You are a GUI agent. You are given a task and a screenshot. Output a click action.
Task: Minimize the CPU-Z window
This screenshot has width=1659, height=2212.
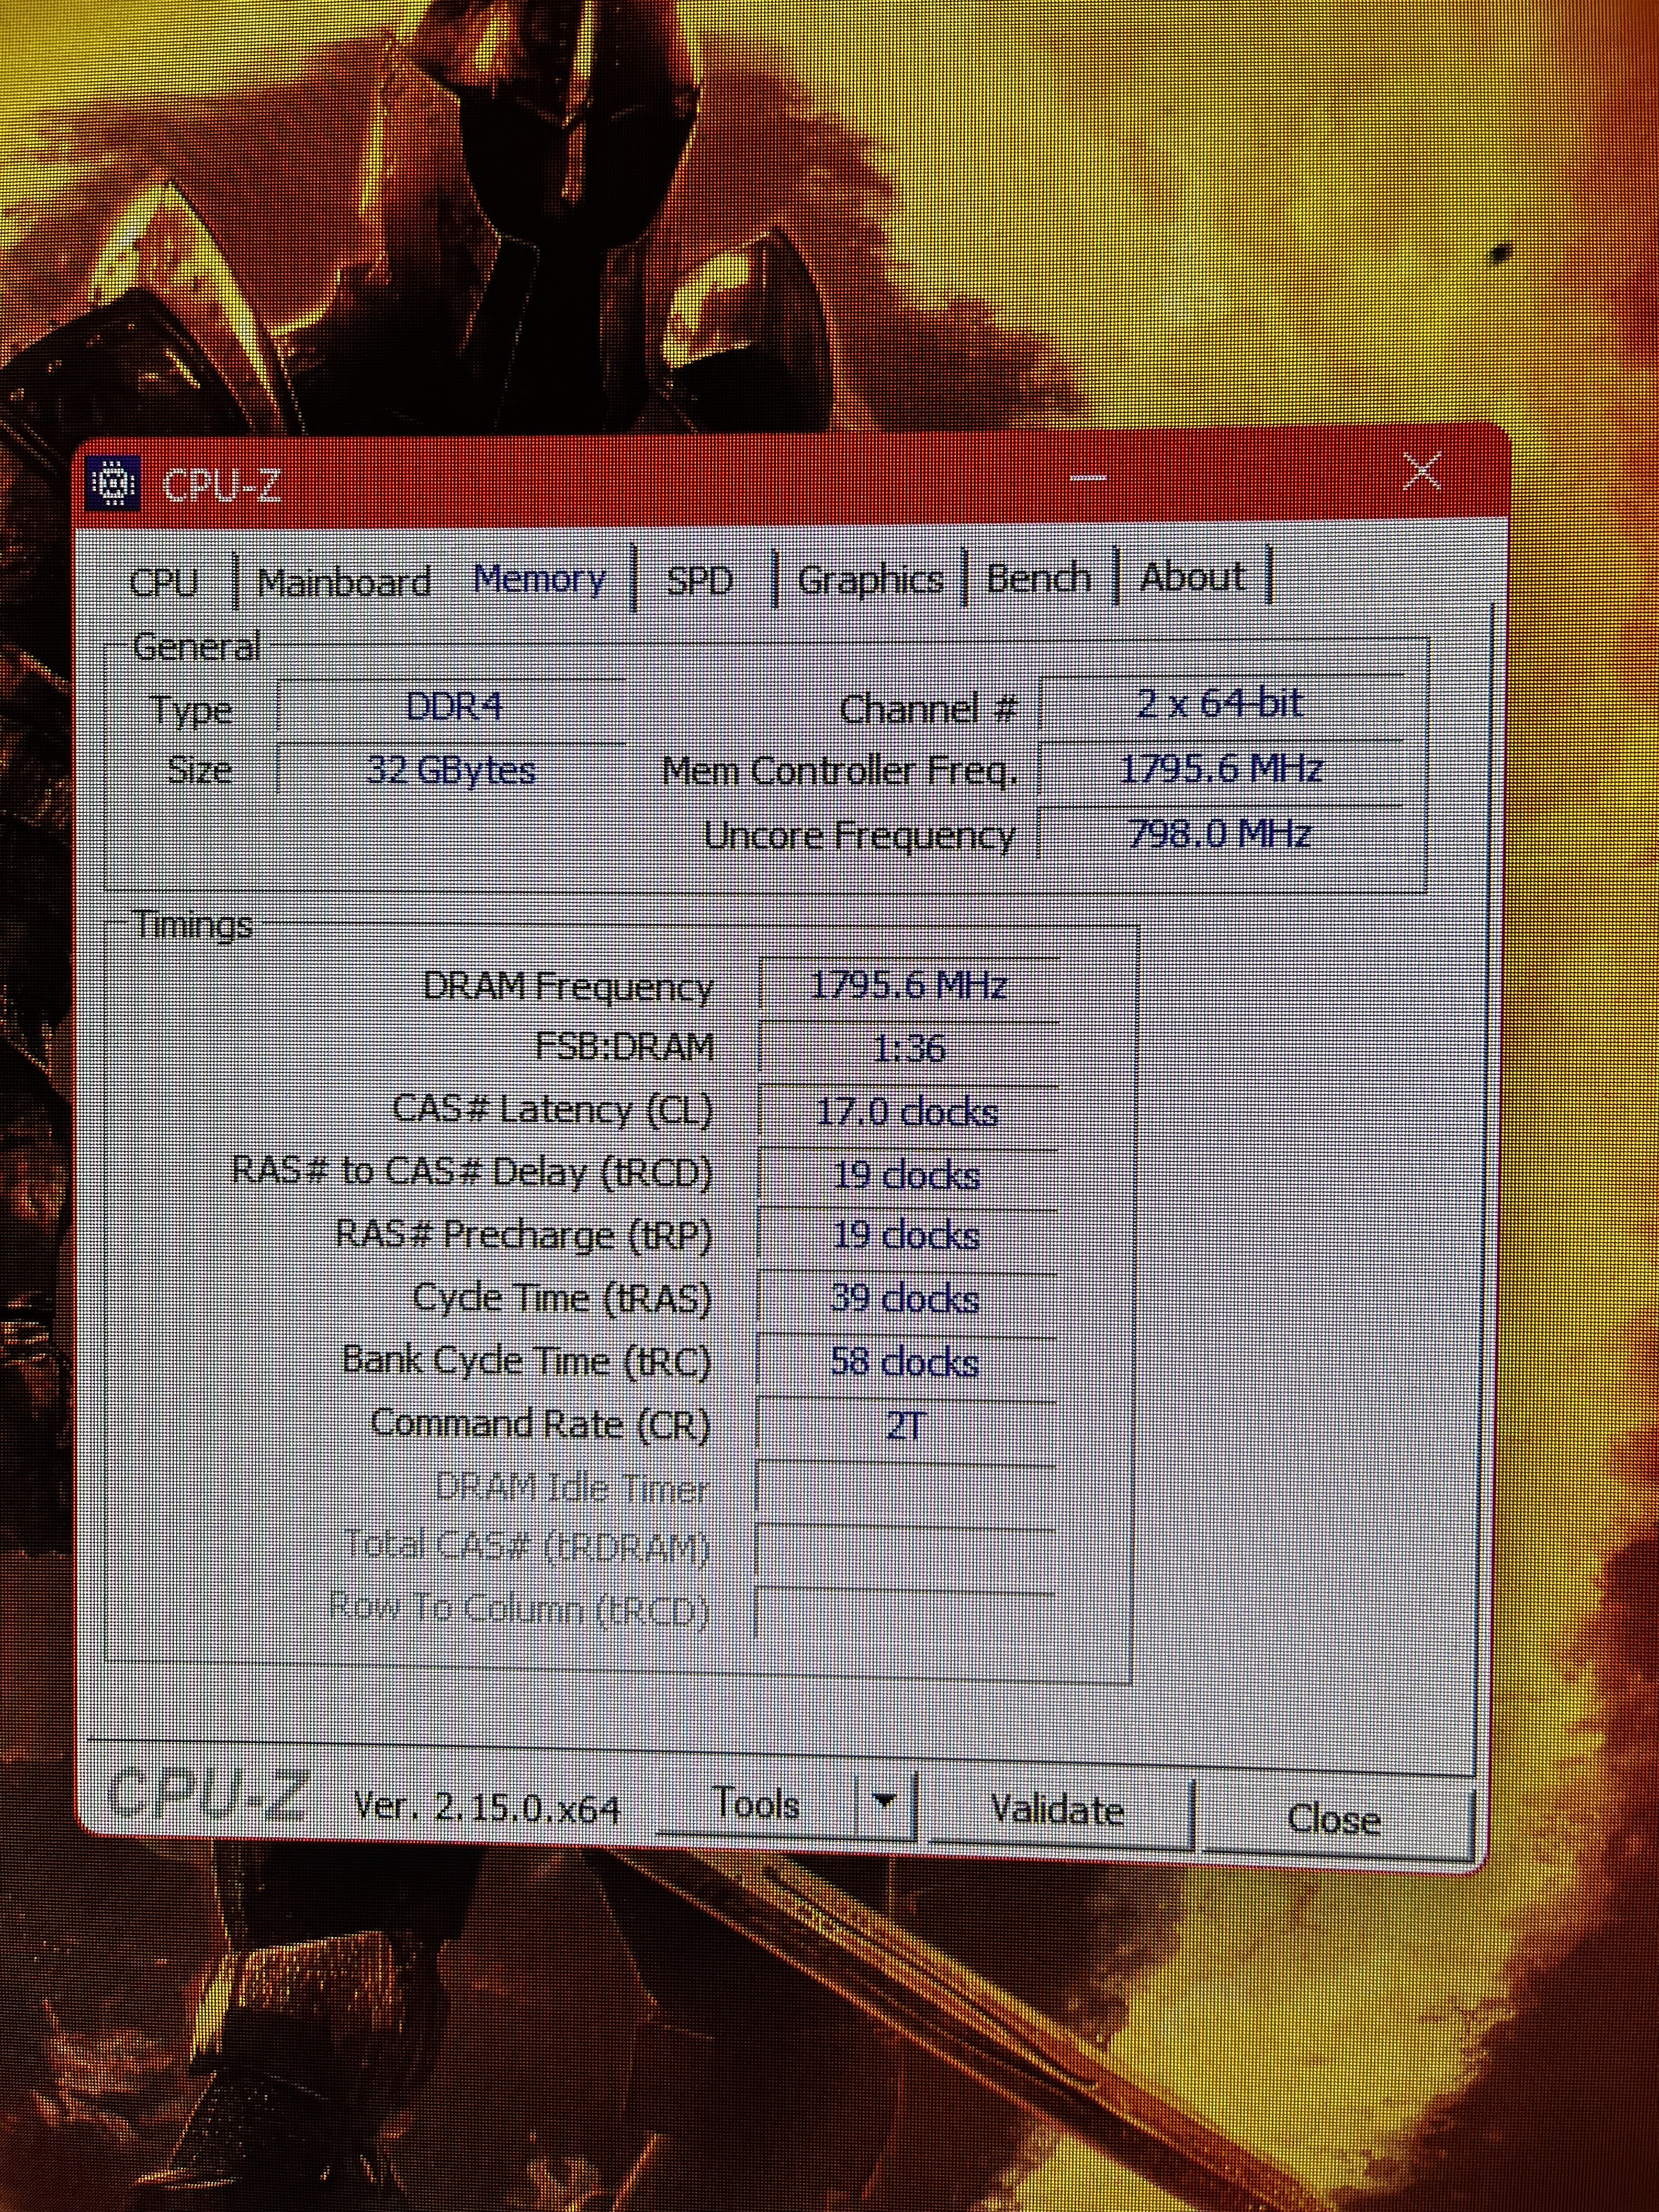pyautogui.click(x=1088, y=478)
